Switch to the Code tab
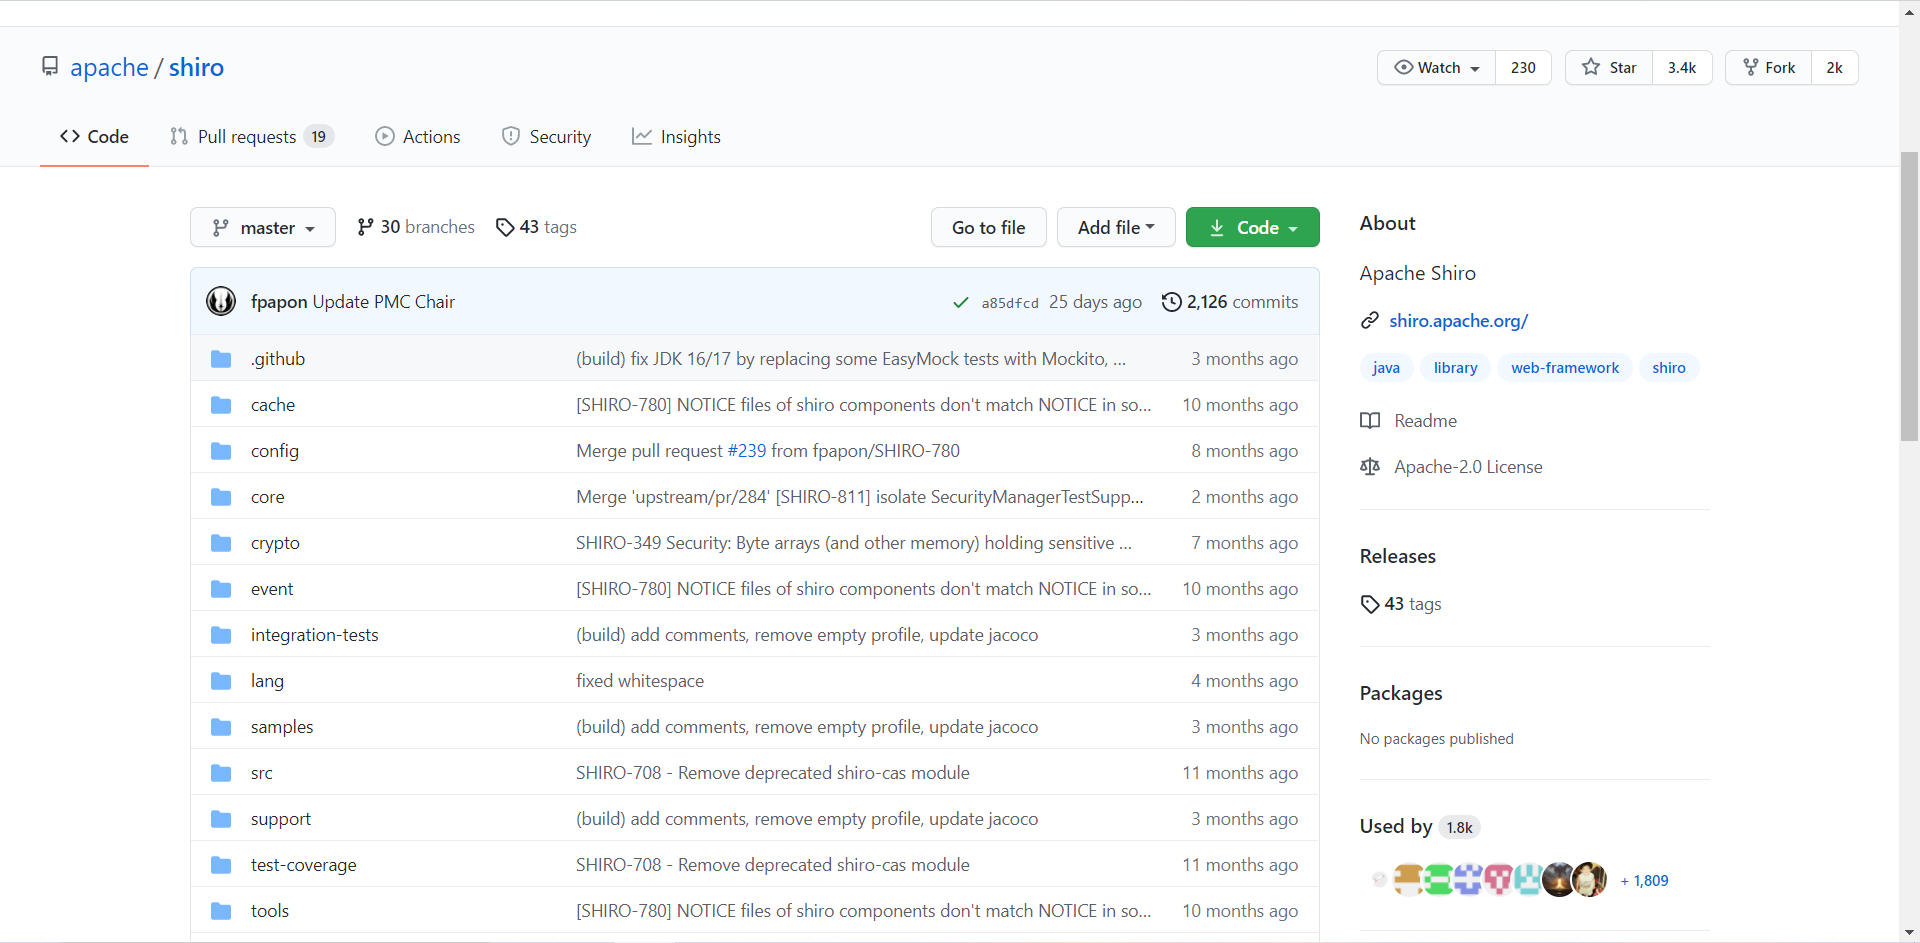 (94, 137)
